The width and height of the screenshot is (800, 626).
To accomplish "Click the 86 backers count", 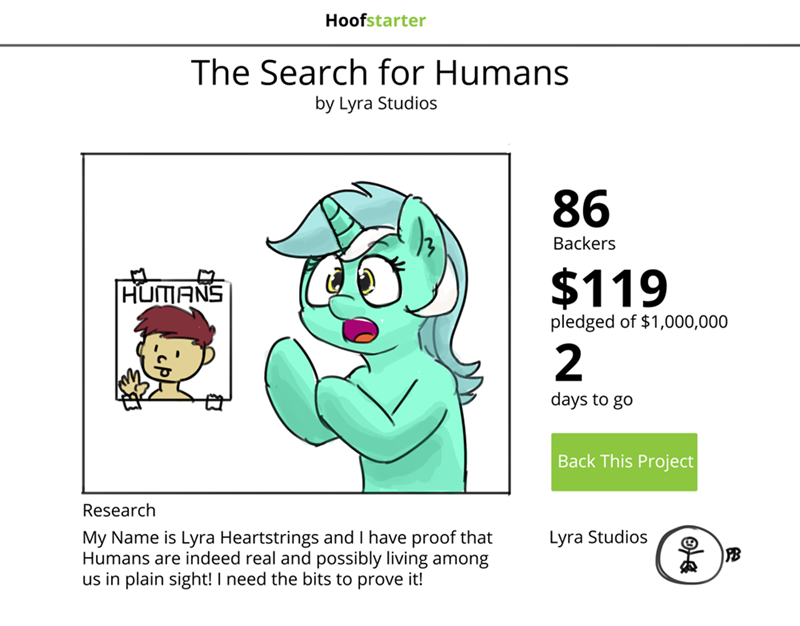I will pyautogui.click(x=580, y=208).
